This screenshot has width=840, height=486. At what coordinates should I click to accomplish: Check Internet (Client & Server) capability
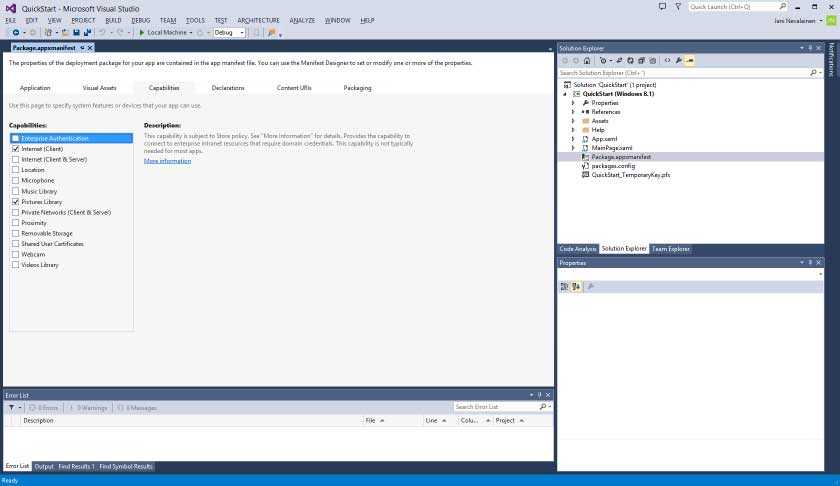(x=16, y=159)
